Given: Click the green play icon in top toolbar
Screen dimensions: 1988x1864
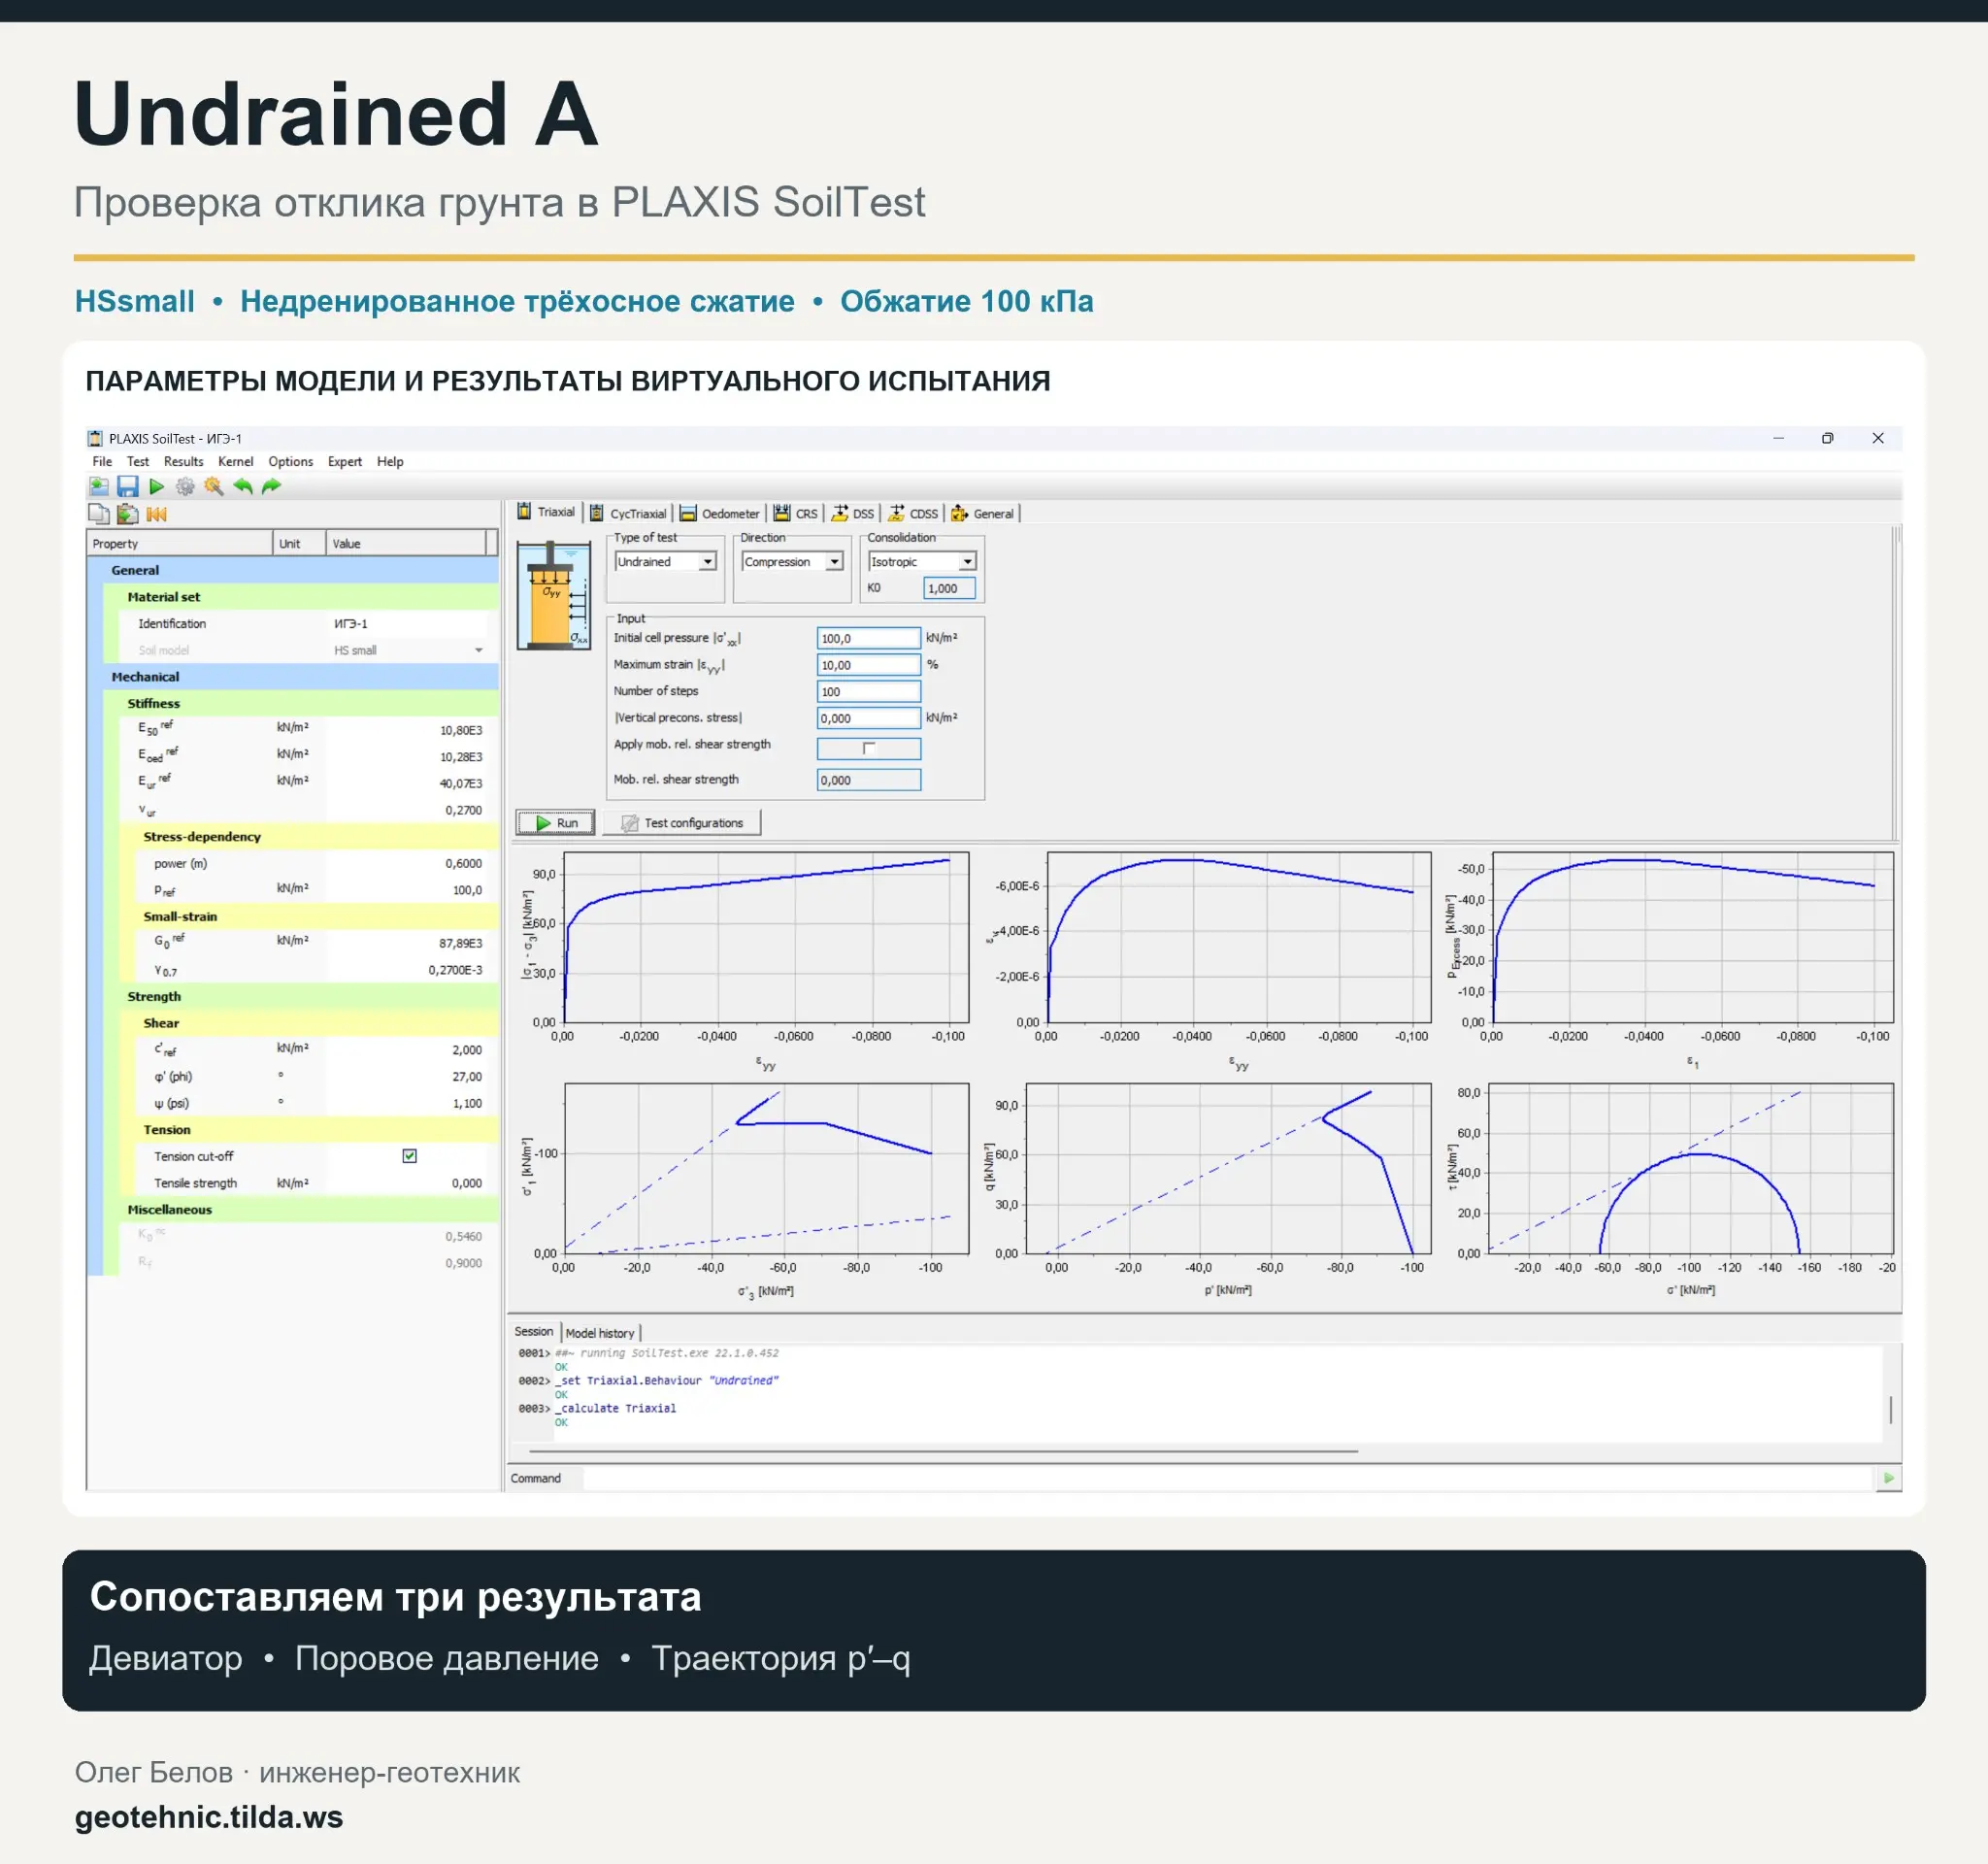Looking at the screenshot, I should (157, 487).
